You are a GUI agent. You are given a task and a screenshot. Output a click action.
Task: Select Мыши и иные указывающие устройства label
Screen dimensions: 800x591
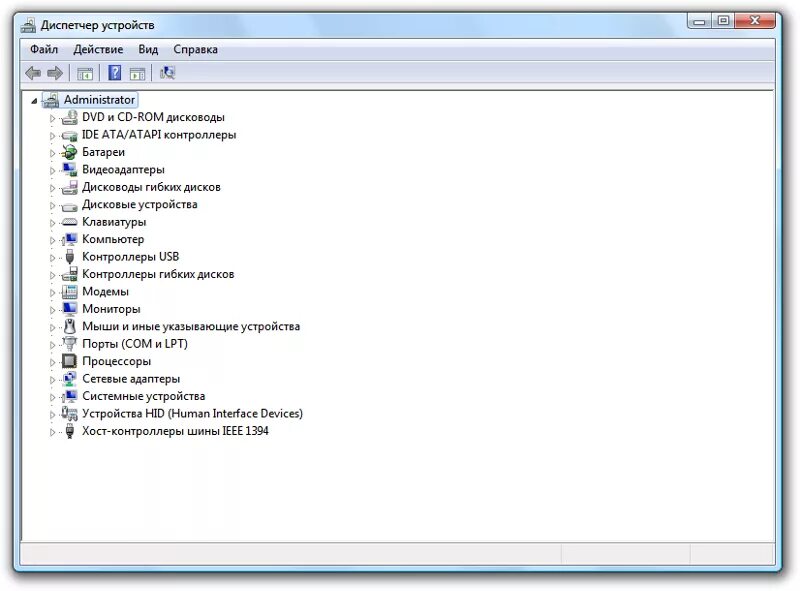[191, 327]
